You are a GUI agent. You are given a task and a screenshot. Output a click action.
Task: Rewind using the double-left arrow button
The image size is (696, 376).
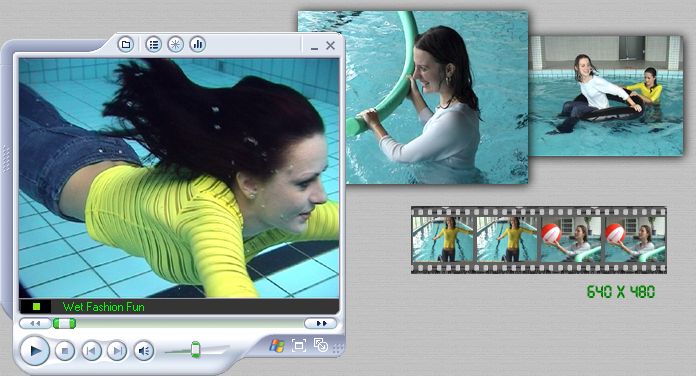(x=36, y=324)
